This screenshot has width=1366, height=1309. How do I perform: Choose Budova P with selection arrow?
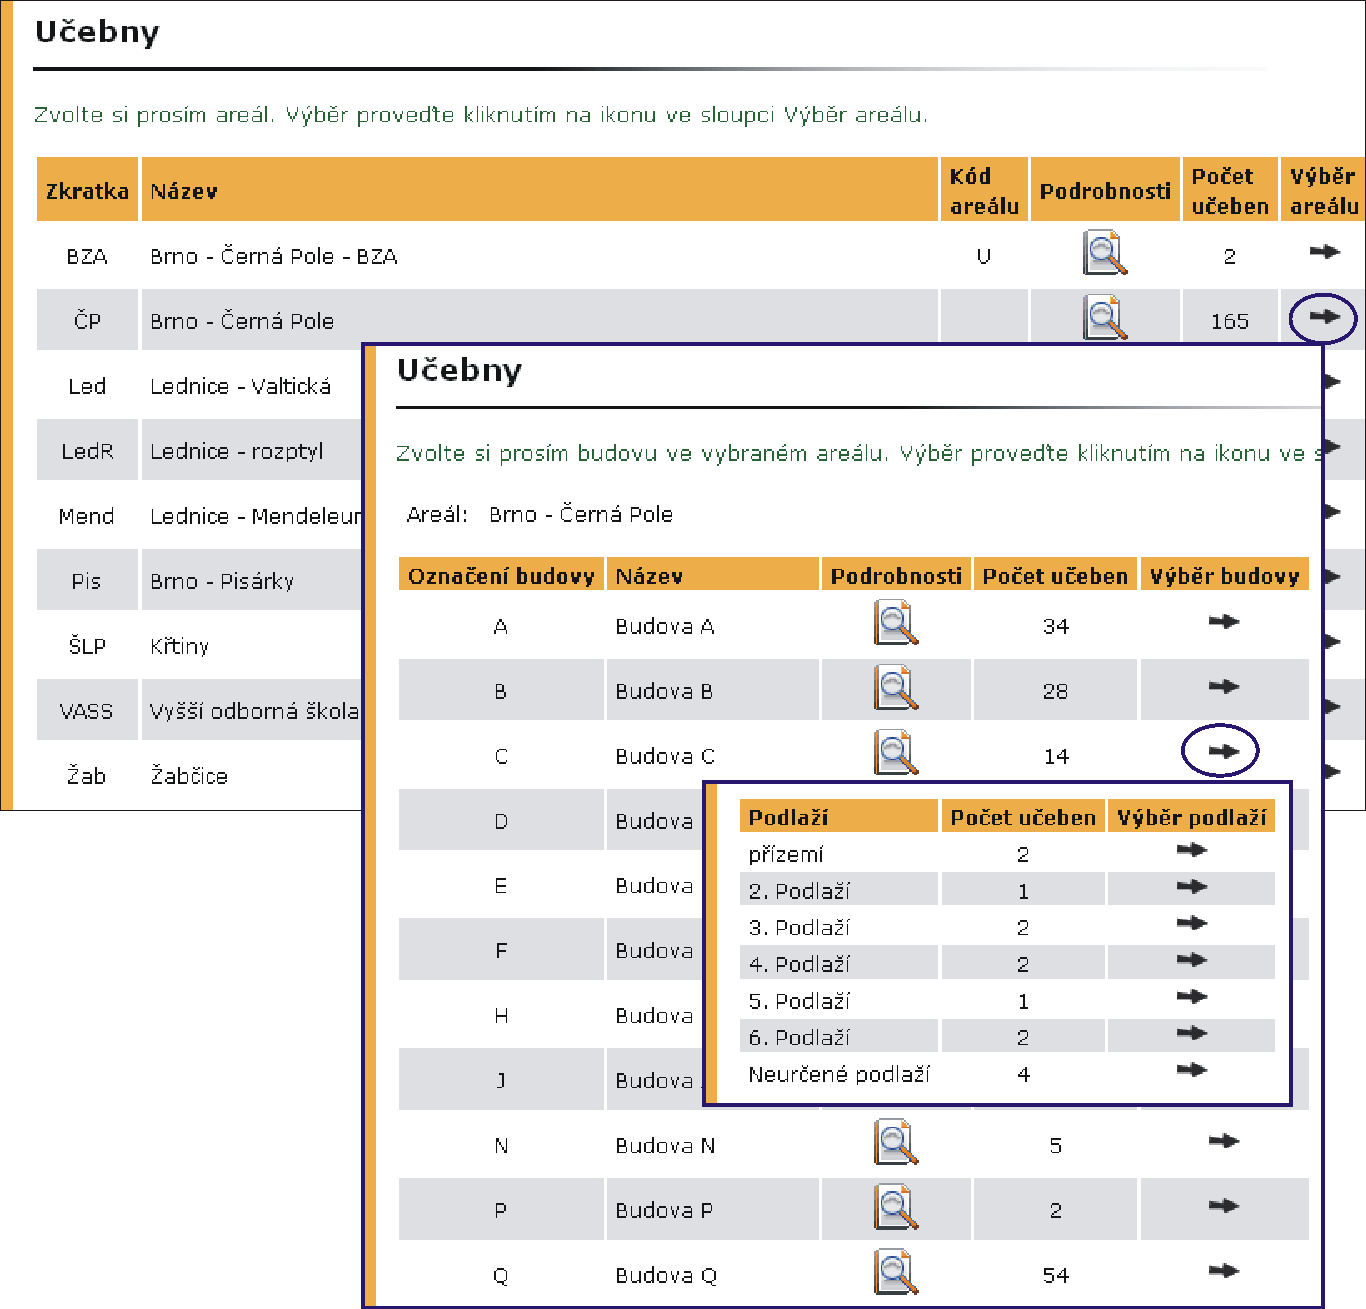pos(1224,1206)
